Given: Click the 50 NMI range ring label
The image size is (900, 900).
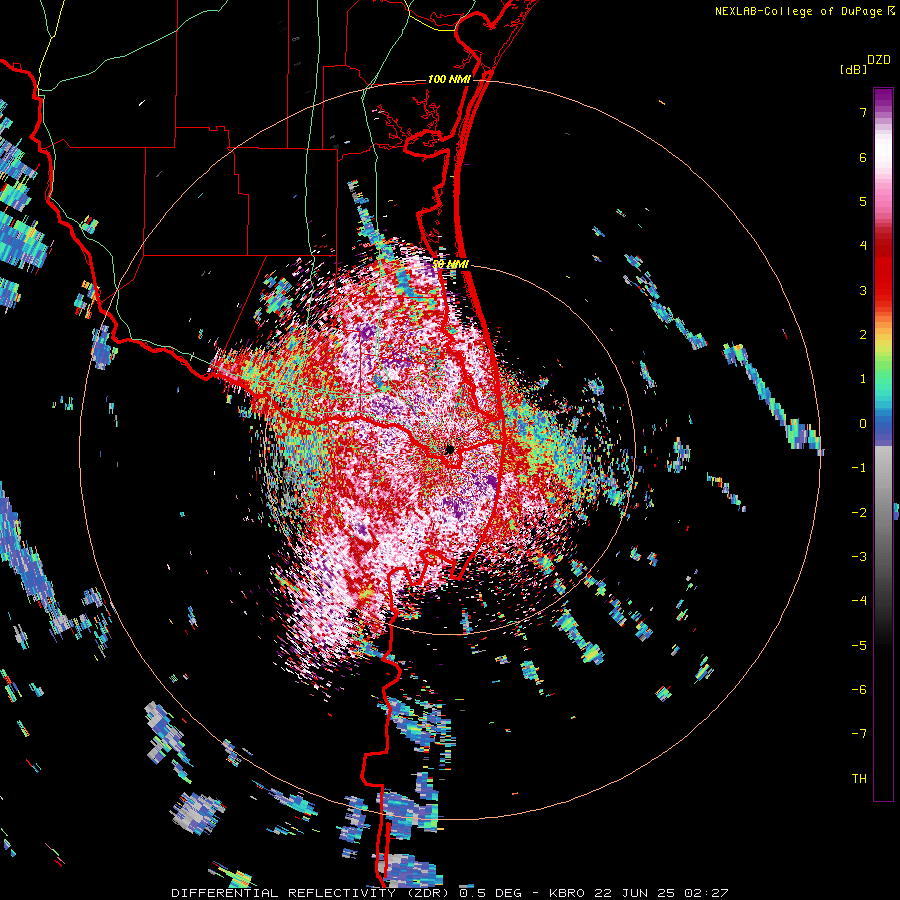Looking at the screenshot, I should pos(451,264).
